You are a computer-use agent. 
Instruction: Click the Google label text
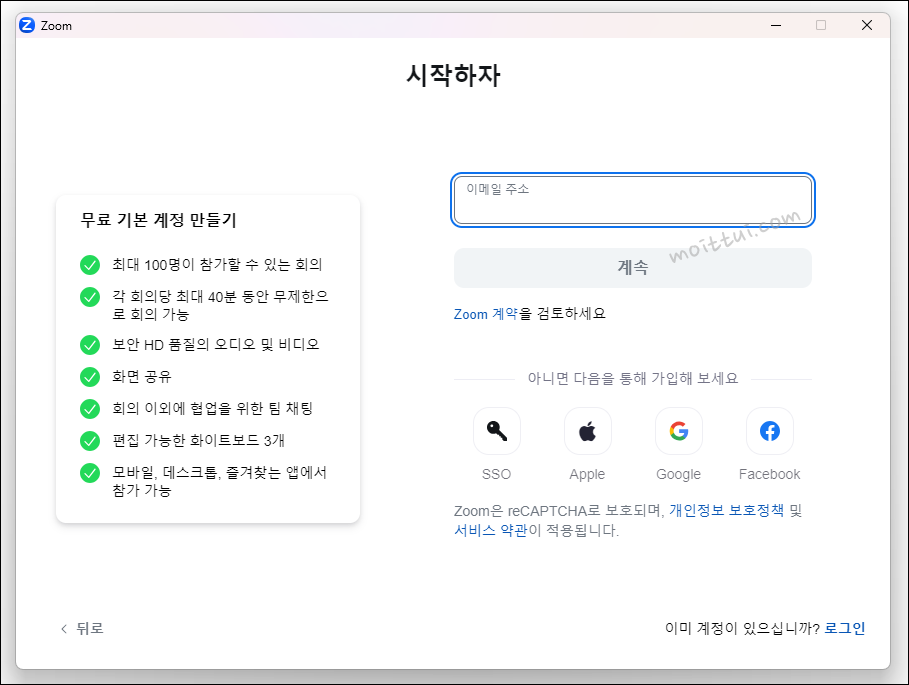[678, 474]
